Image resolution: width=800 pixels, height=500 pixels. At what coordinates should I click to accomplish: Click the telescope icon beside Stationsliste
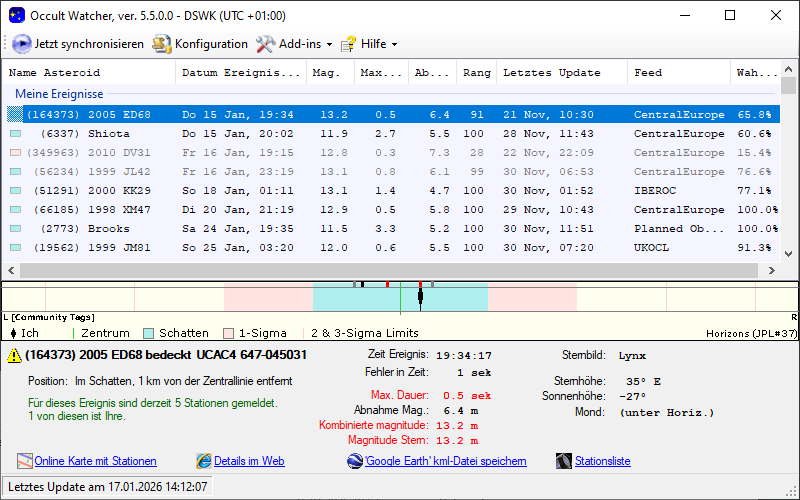coord(564,461)
